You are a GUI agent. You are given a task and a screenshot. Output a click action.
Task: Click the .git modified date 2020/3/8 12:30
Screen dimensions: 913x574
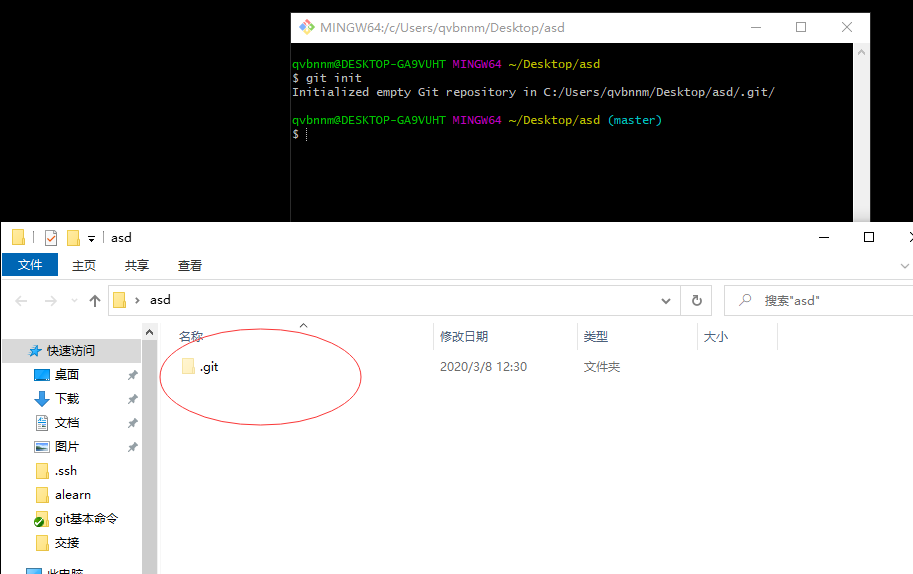point(483,367)
